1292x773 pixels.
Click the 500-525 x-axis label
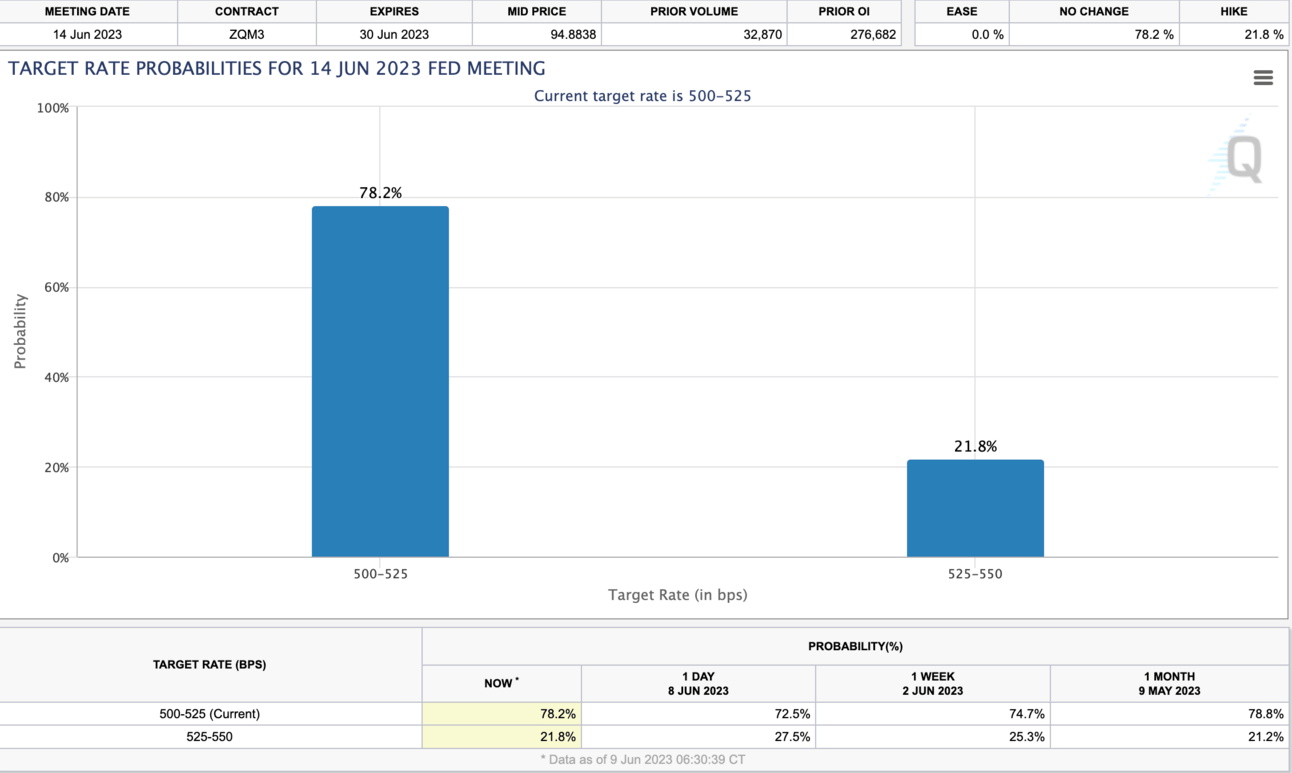pyautogui.click(x=380, y=574)
